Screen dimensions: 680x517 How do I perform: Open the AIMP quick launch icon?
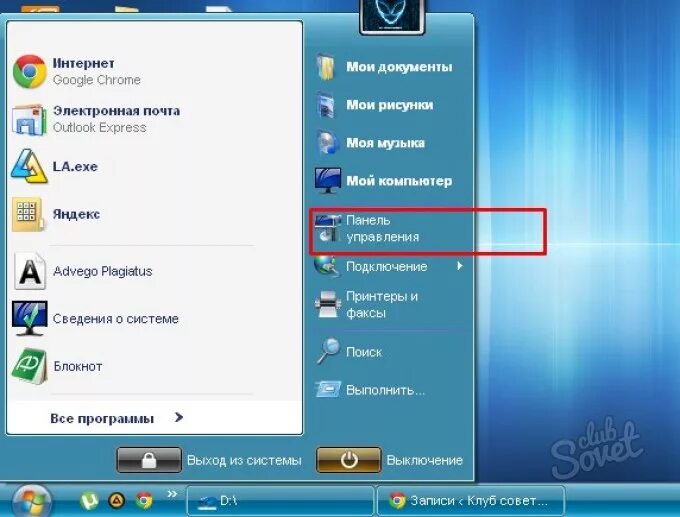pyautogui.click(x=117, y=501)
